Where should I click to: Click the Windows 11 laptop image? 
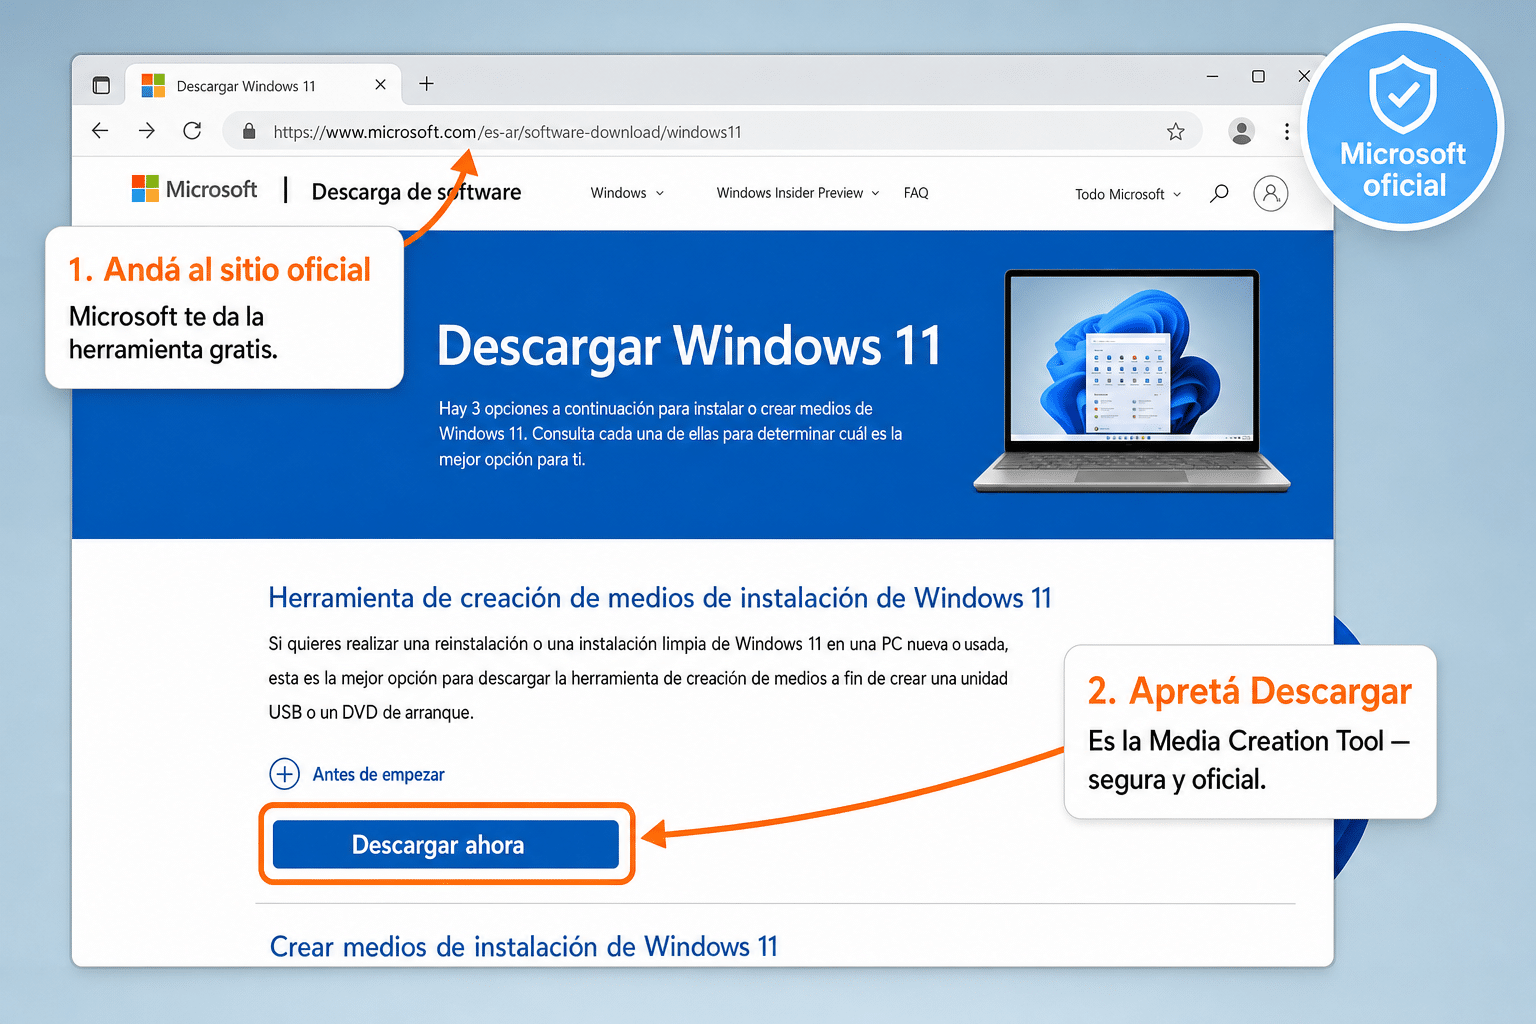tap(1132, 381)
